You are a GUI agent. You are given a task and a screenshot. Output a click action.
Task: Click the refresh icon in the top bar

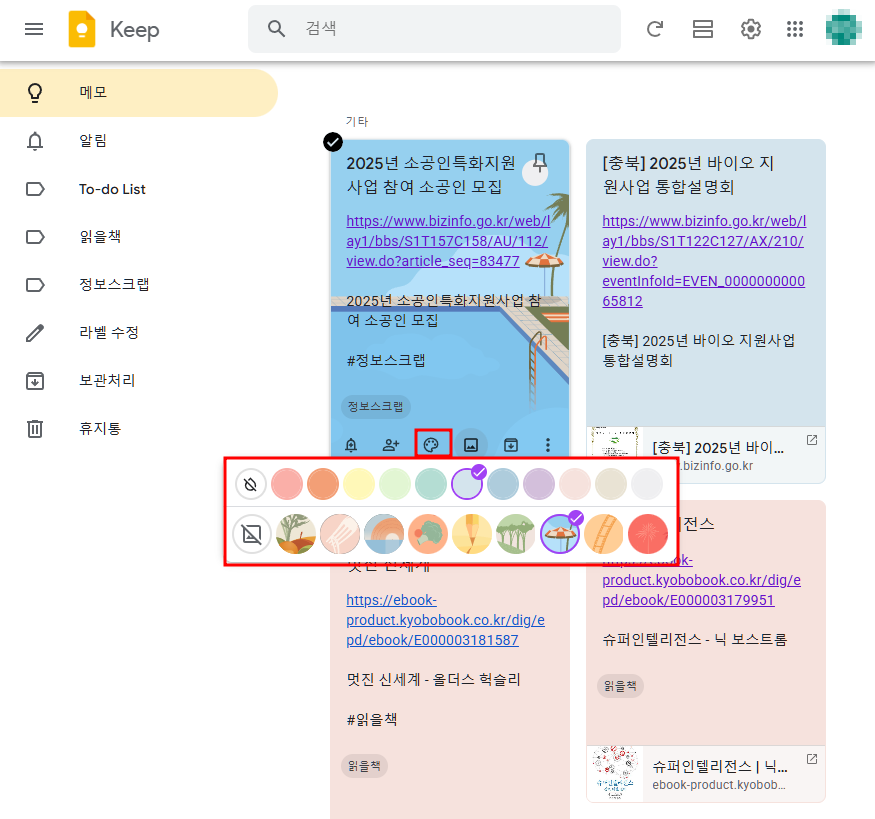click(x=655, y=29)
